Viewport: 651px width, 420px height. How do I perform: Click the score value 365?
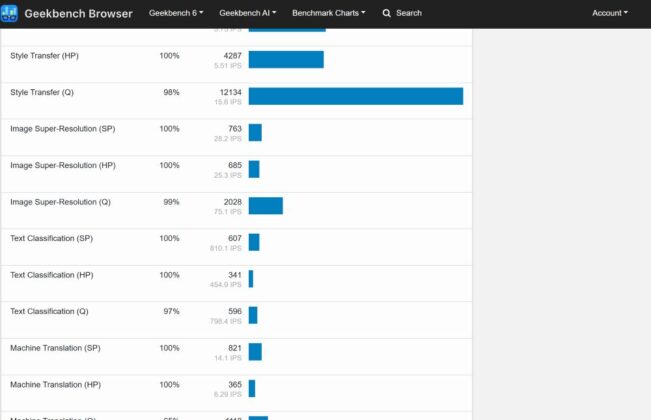pyautogui.click(x=235, y=385)
